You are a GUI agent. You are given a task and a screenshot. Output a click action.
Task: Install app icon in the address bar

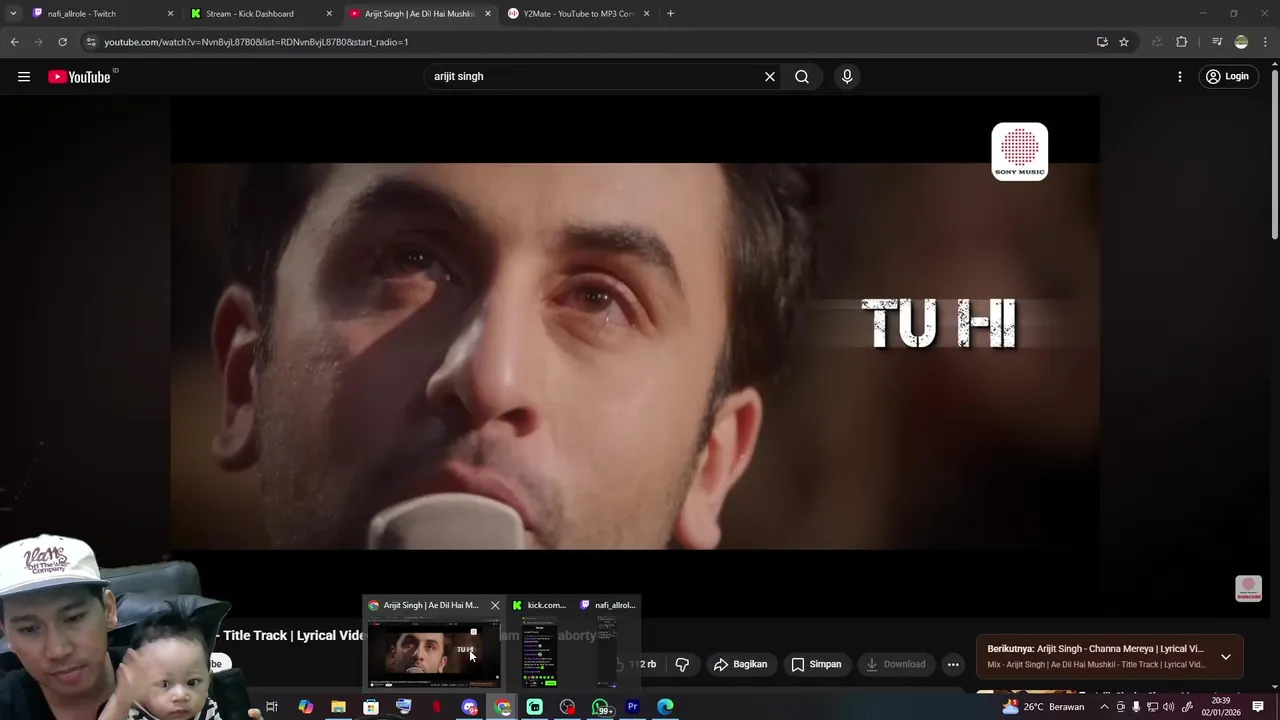pyautogui.click(x=1102, y=42)
